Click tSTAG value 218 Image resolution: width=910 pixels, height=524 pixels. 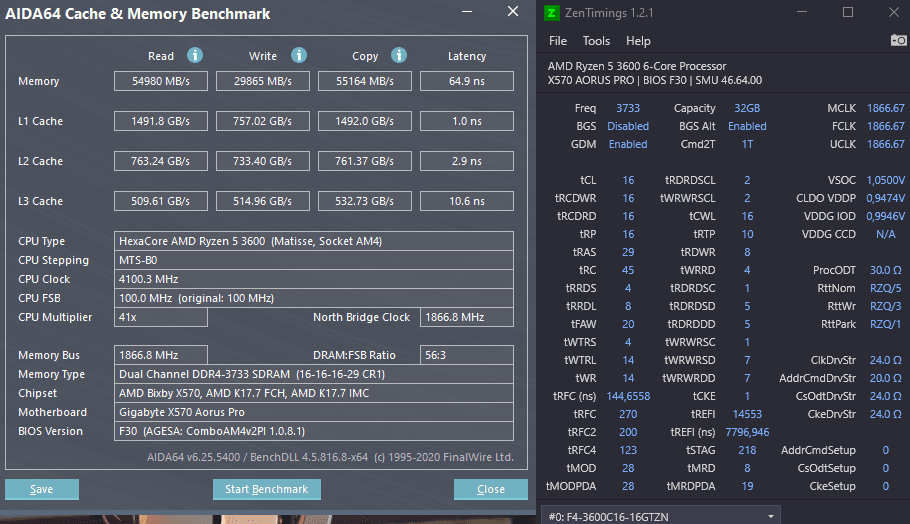pyautogui.click(x=747, y=450)
